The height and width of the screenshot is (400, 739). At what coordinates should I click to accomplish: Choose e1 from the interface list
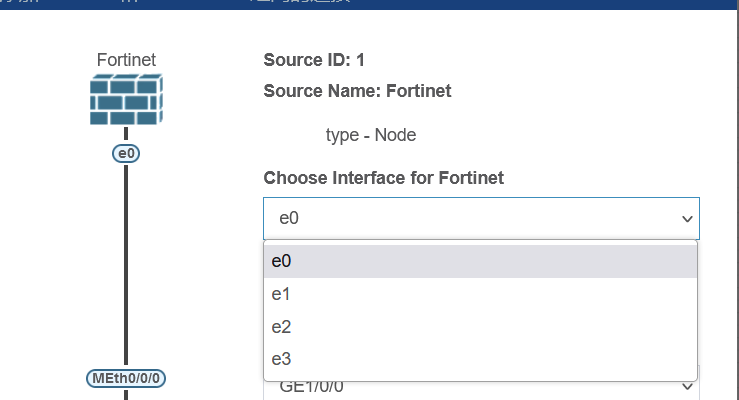click(480, 294)
